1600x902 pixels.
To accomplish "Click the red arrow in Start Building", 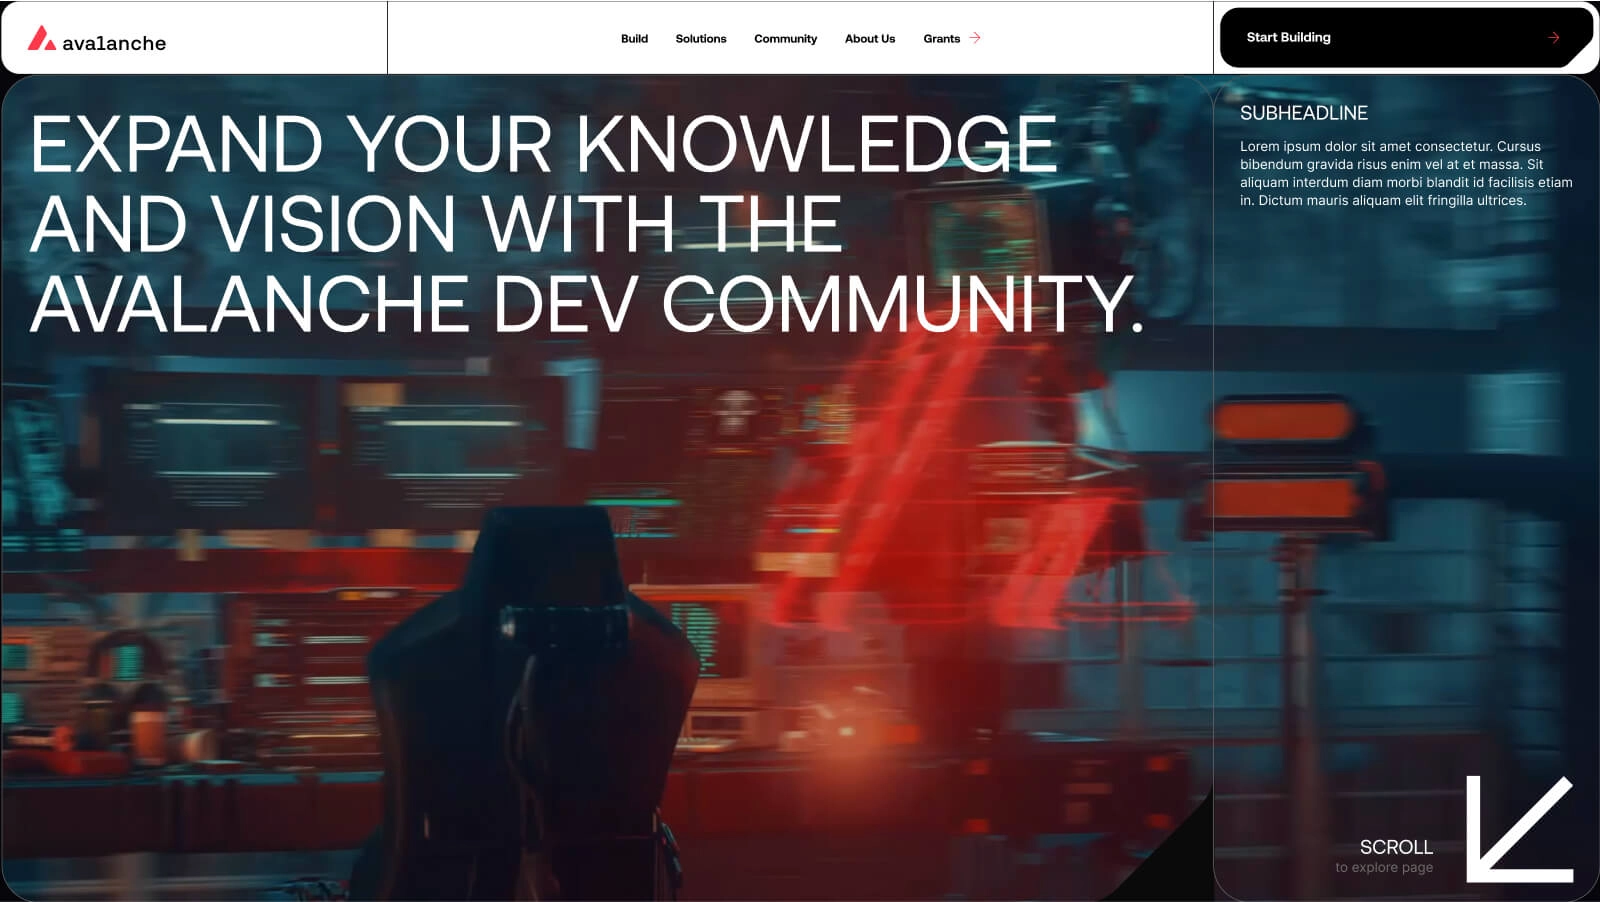I will (1553, 38).
